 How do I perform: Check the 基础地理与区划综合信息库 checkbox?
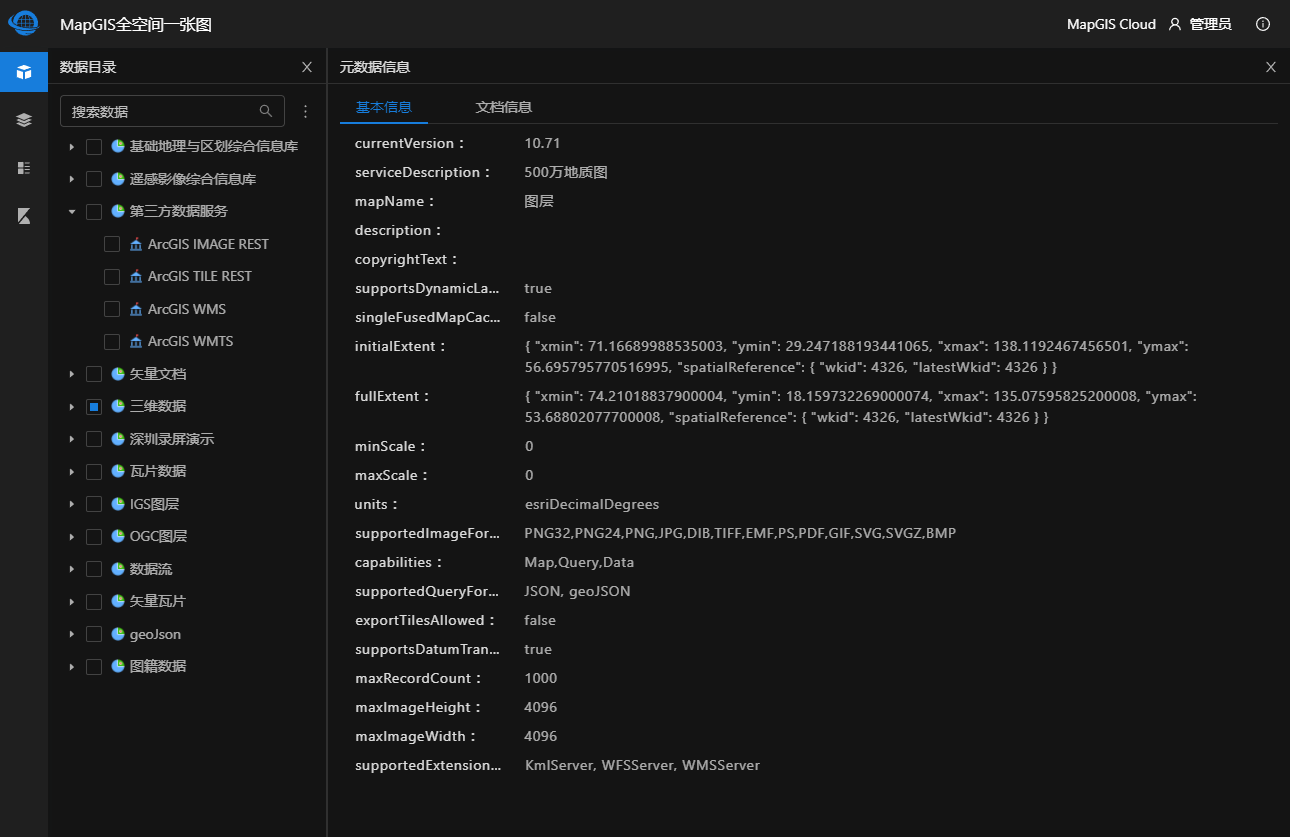coord(94,147)
